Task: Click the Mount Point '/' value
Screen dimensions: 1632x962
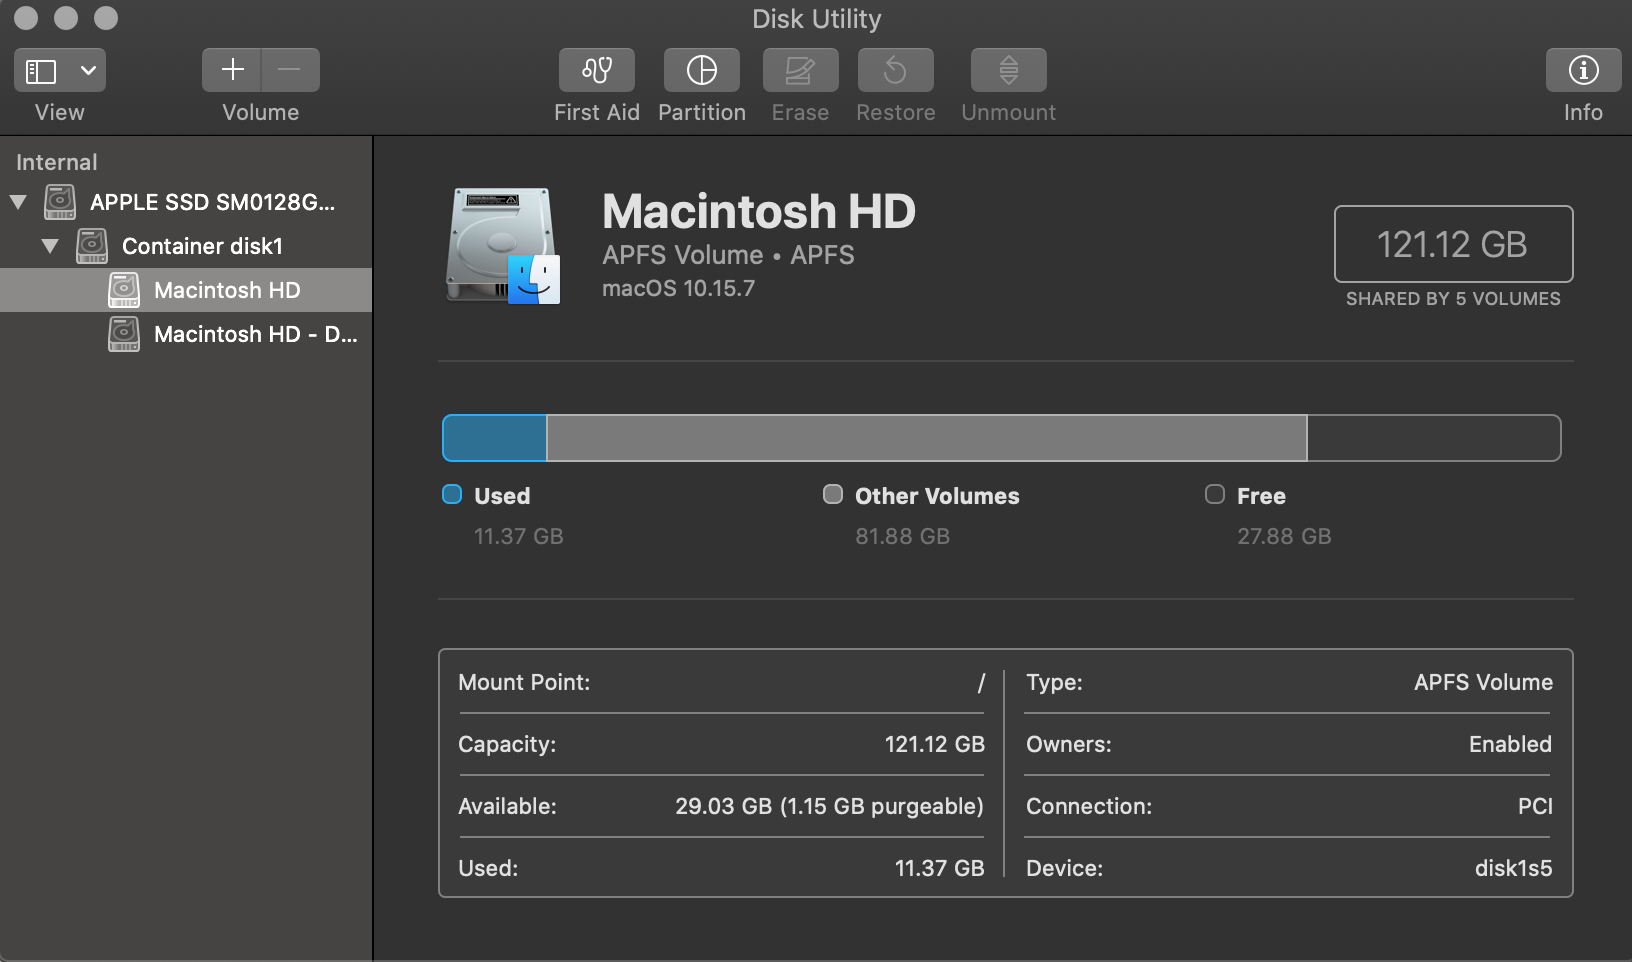Action: point(981,683)
